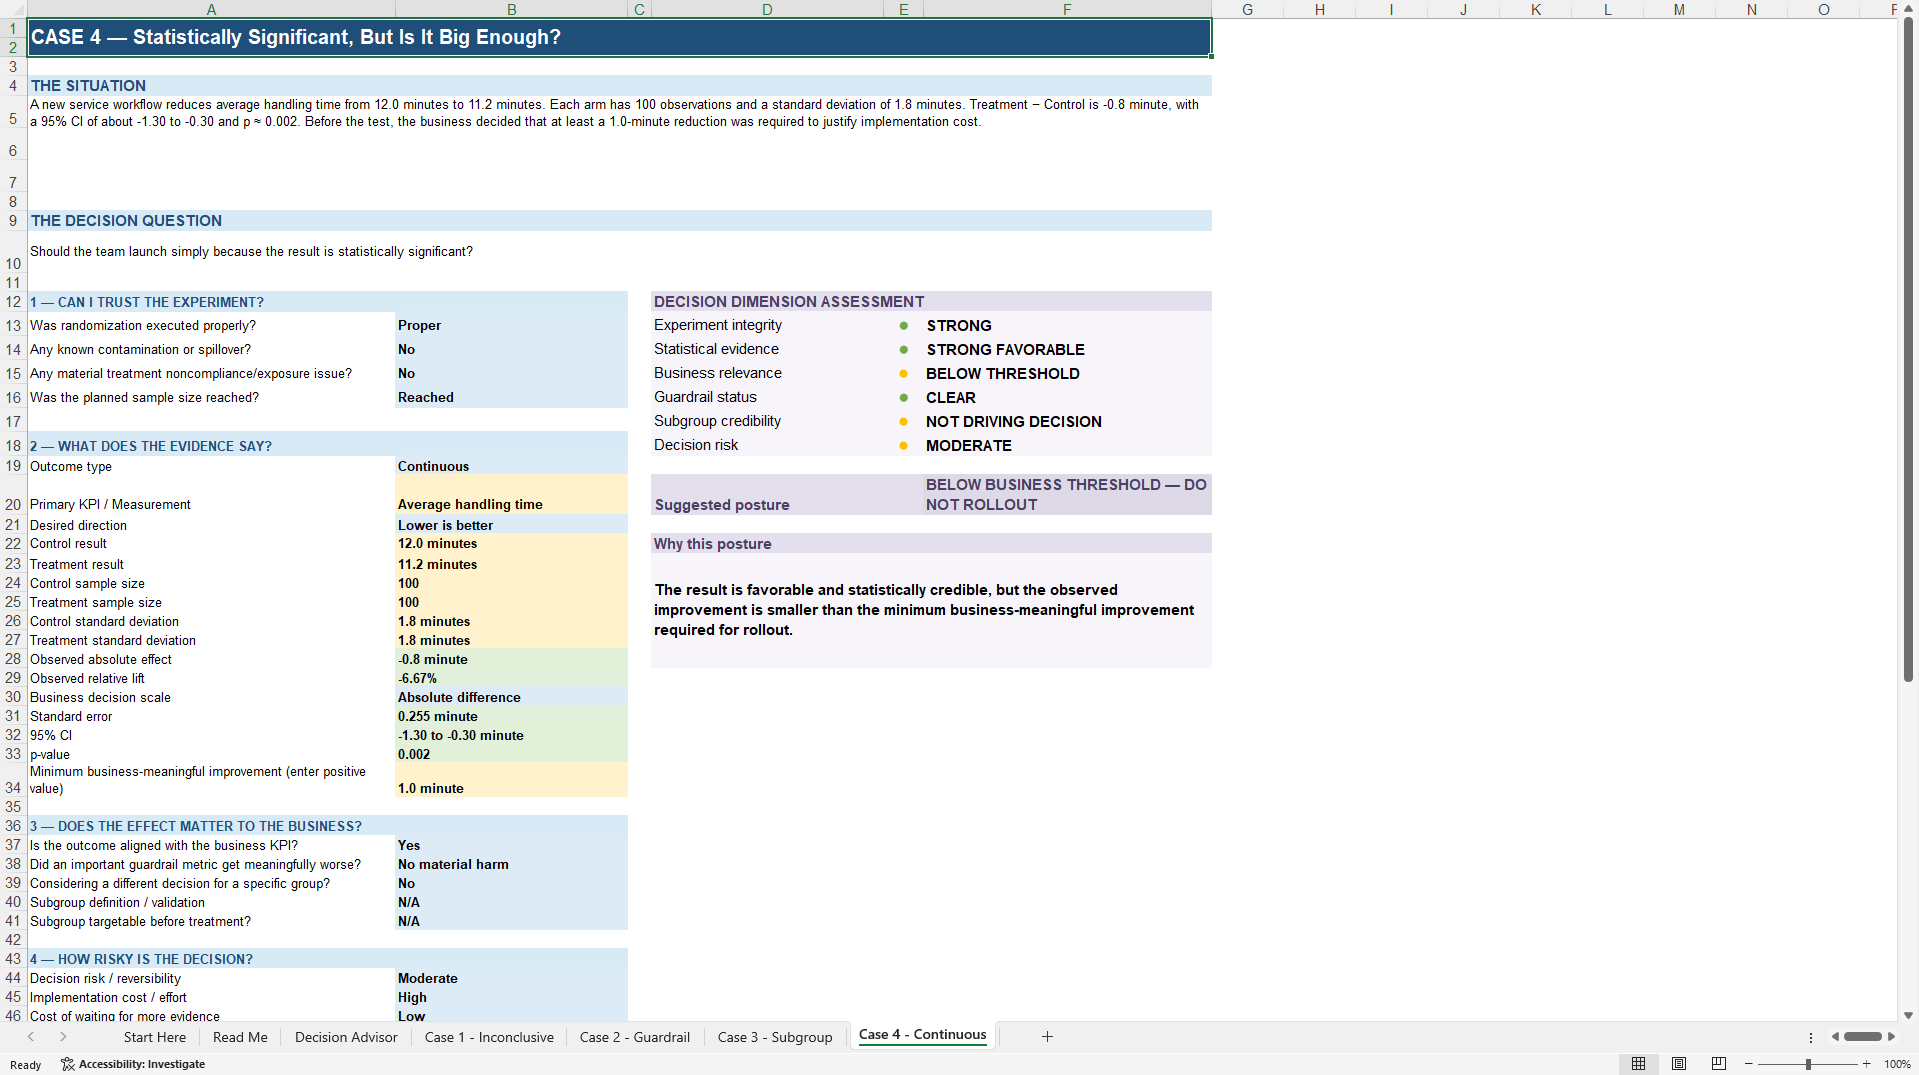
Task: Select row 28 header
Action: (13, 659)
